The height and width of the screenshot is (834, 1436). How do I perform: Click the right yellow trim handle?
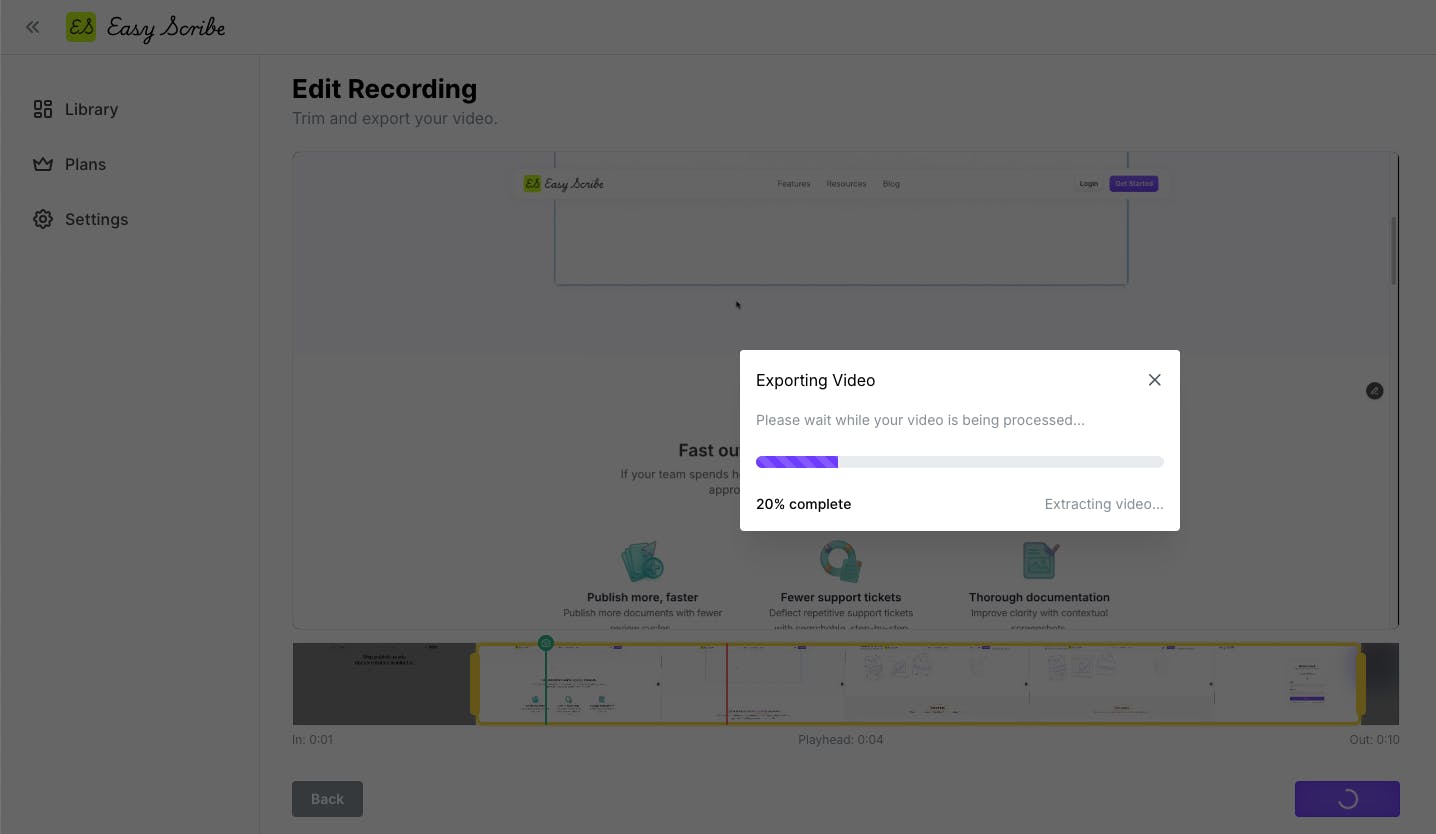point(1361,684)
